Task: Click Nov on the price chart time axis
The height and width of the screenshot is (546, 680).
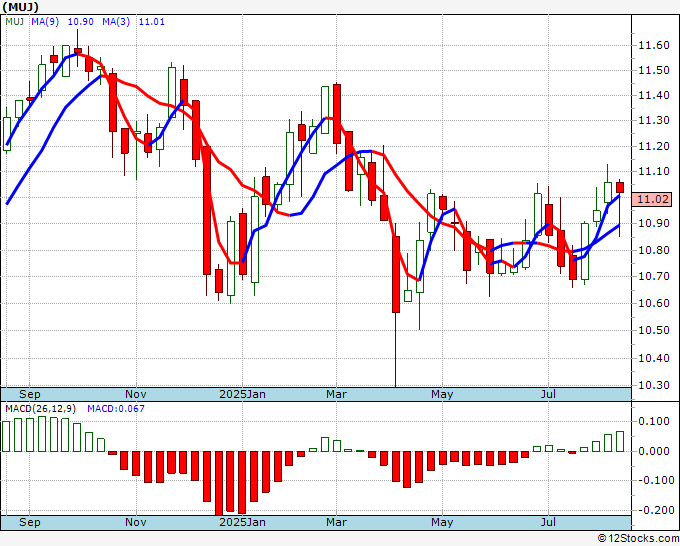Action: pos(136,394)
